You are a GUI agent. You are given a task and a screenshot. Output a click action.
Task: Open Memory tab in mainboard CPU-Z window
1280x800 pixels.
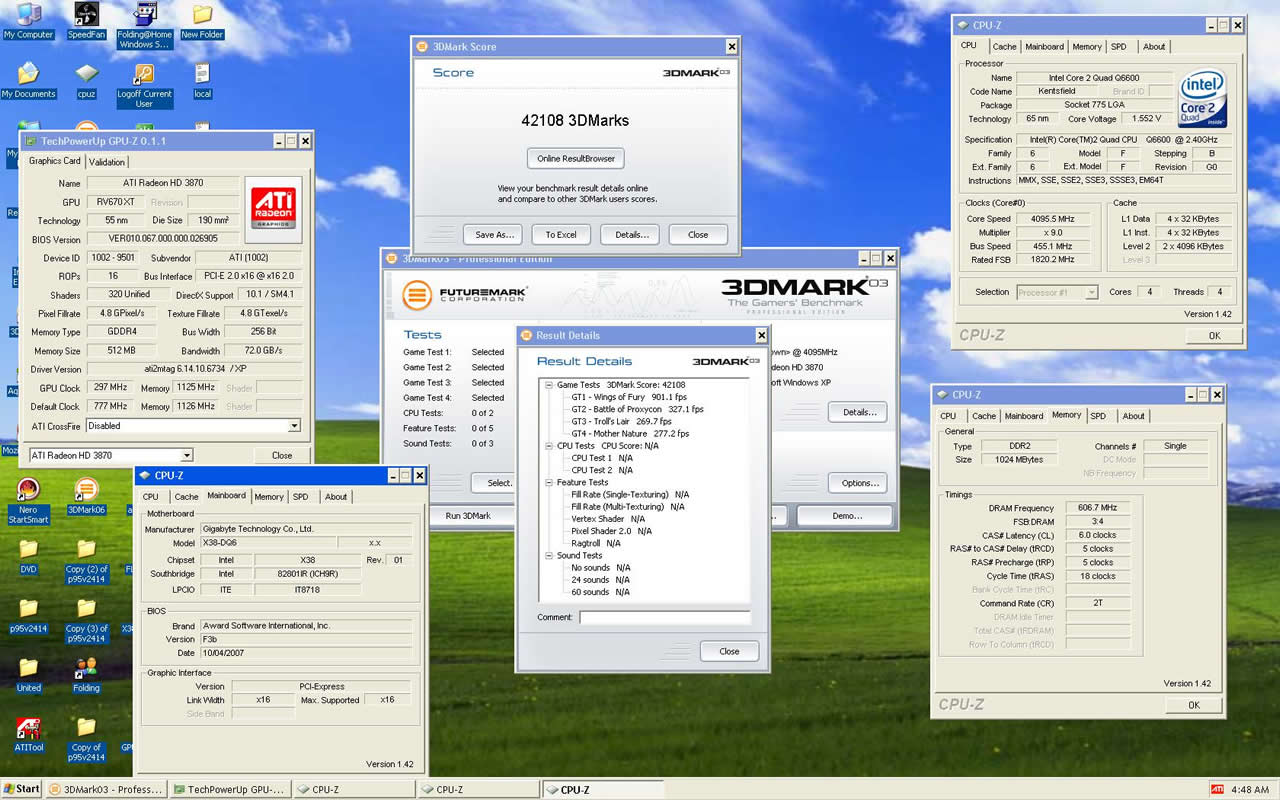click(268, 497)
